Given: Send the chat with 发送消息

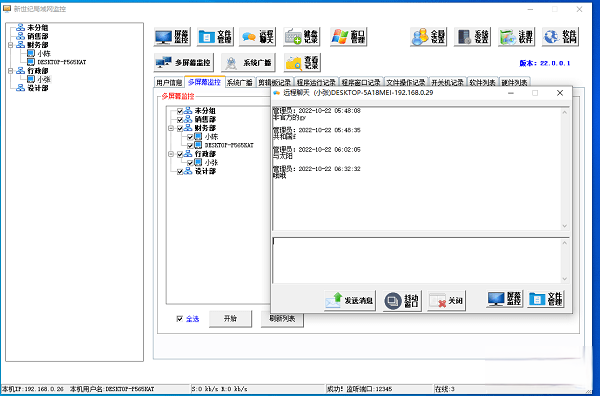Looking at the screenshot, I should click(x=350, y=301).
